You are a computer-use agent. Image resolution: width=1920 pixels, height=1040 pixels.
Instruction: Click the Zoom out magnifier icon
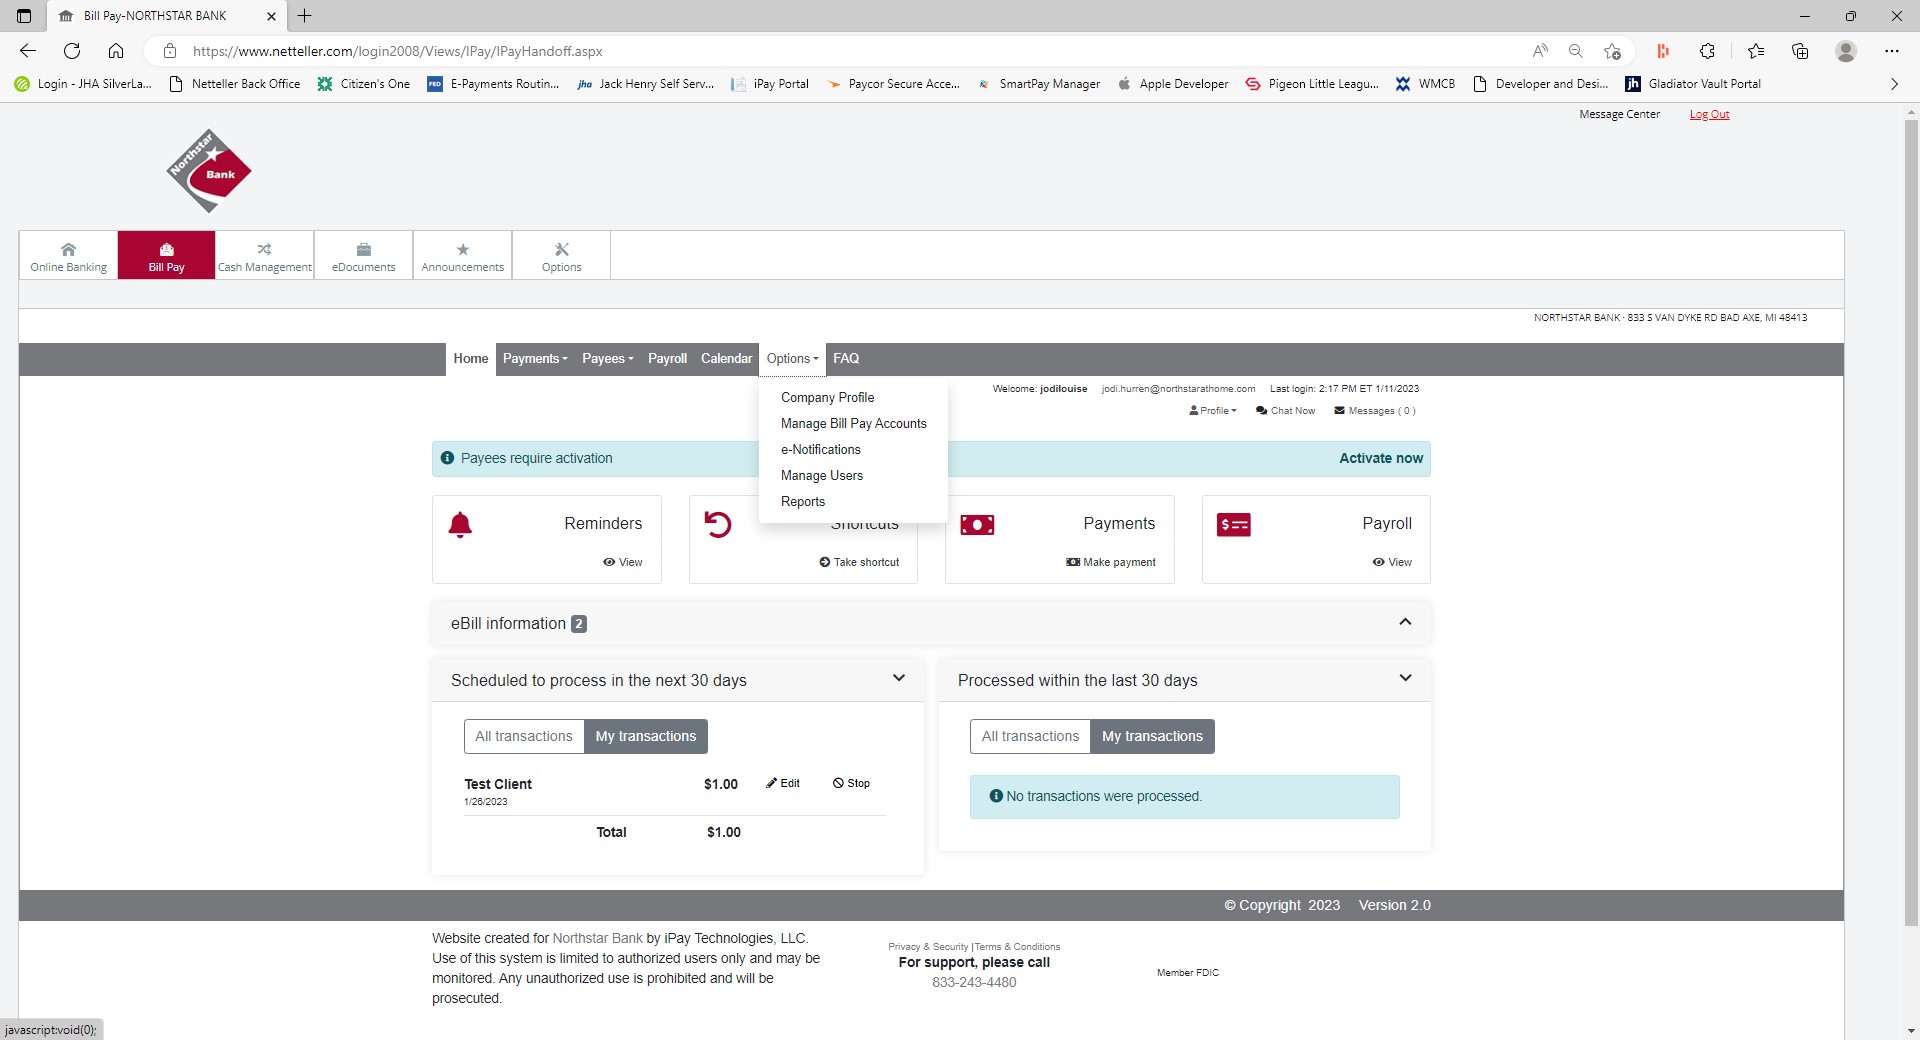coord(1576,51)
